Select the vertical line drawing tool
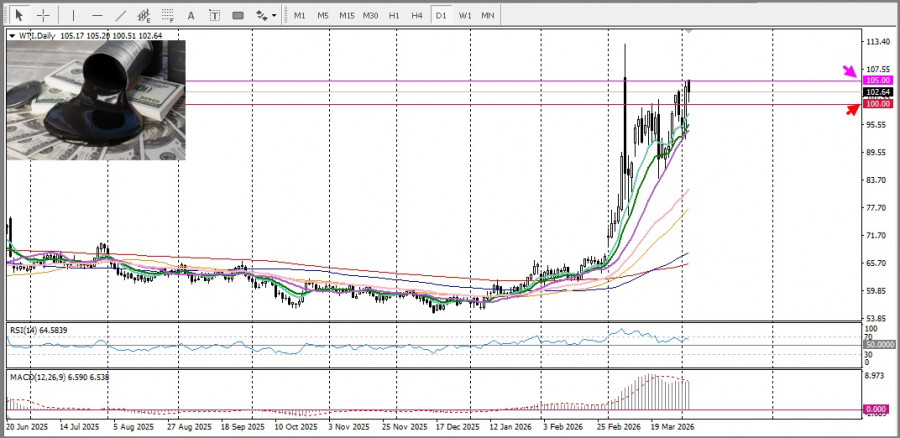The image size is (900, 438). [73, 15]
